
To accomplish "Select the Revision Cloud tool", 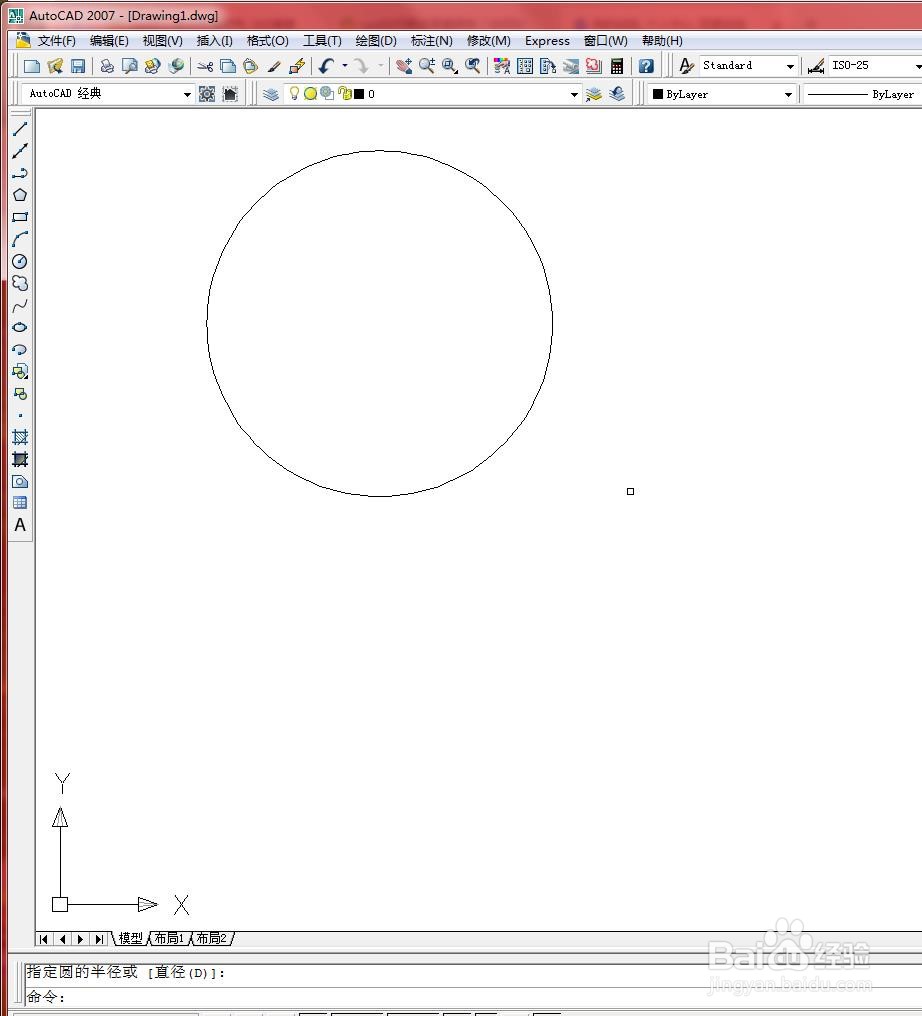I will coord(20,283).
